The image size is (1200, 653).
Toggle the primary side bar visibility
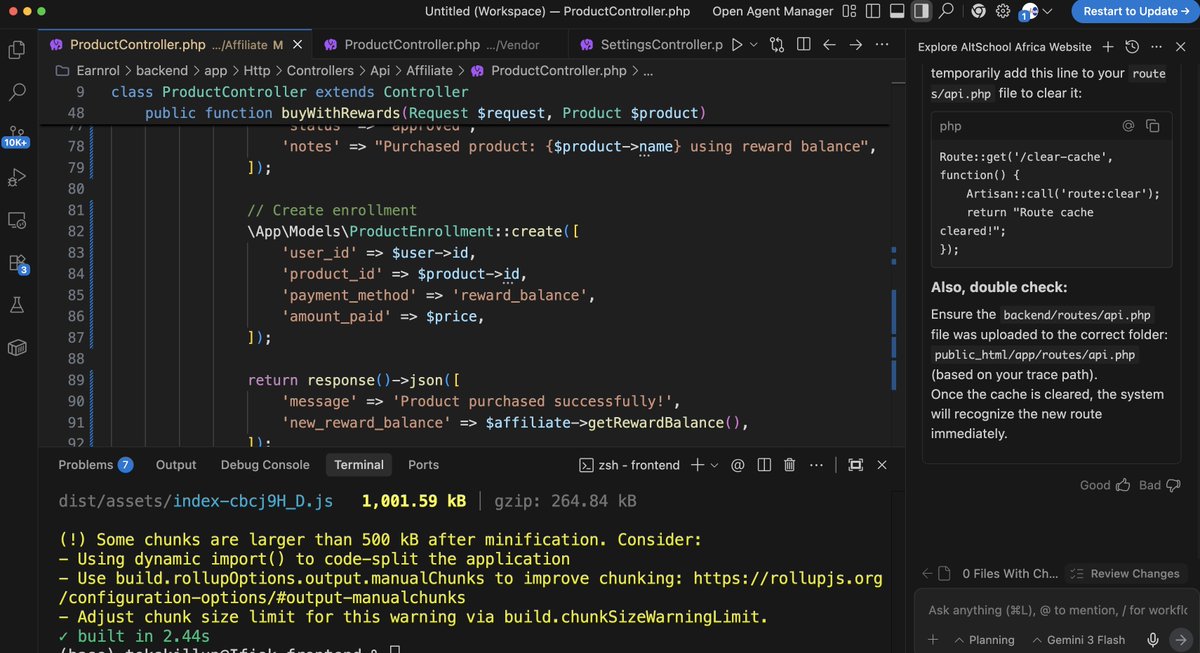tap(873, 11)
